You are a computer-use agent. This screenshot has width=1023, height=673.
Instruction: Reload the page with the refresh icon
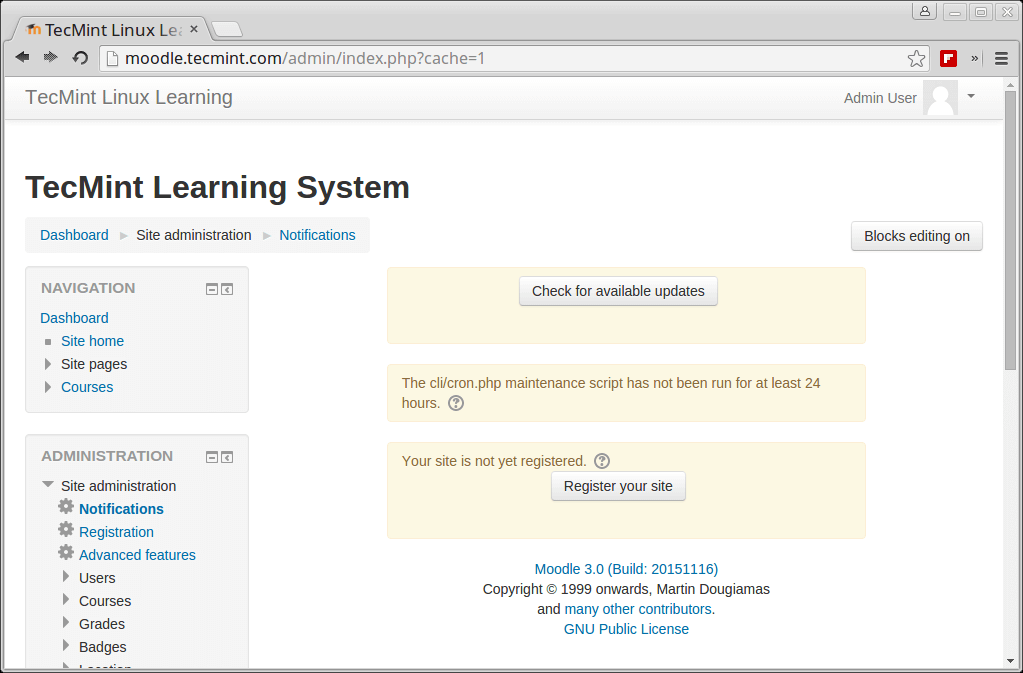[x=80, y=58]
